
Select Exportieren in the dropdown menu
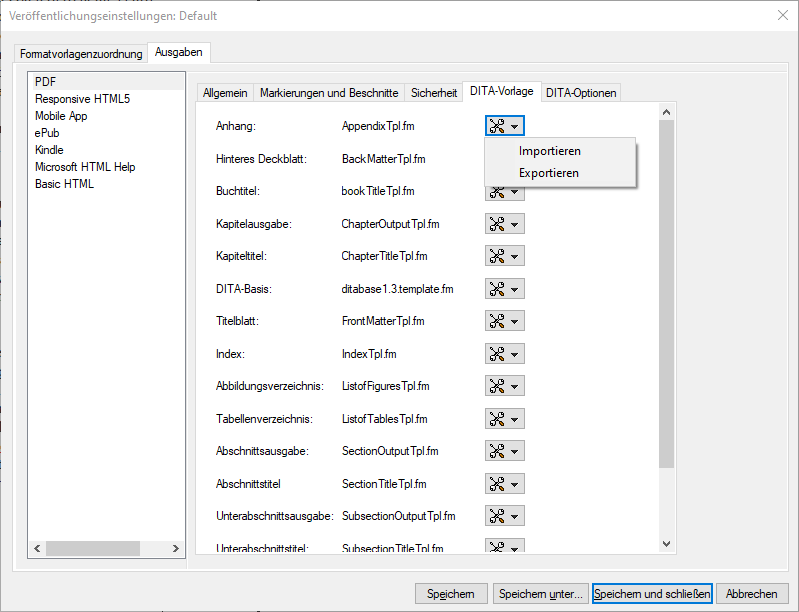point(548,173)
